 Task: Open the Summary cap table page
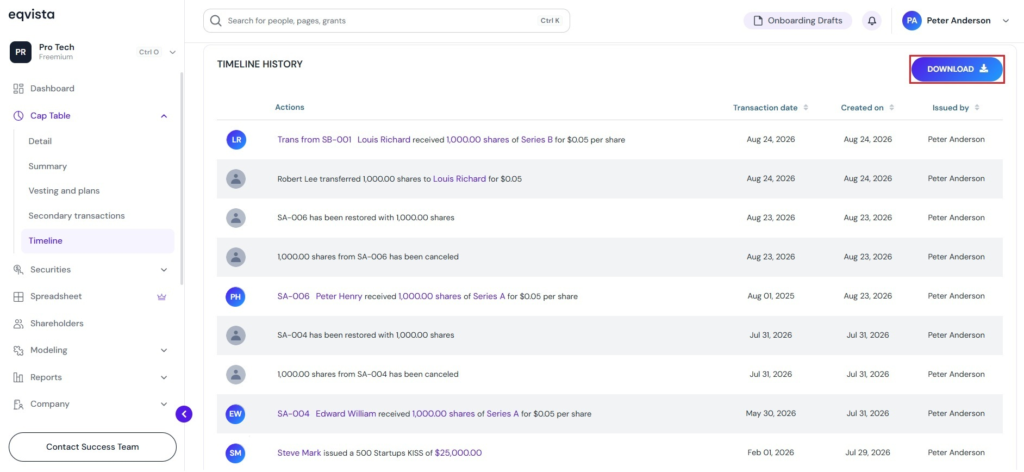click(x=48, y=166)
